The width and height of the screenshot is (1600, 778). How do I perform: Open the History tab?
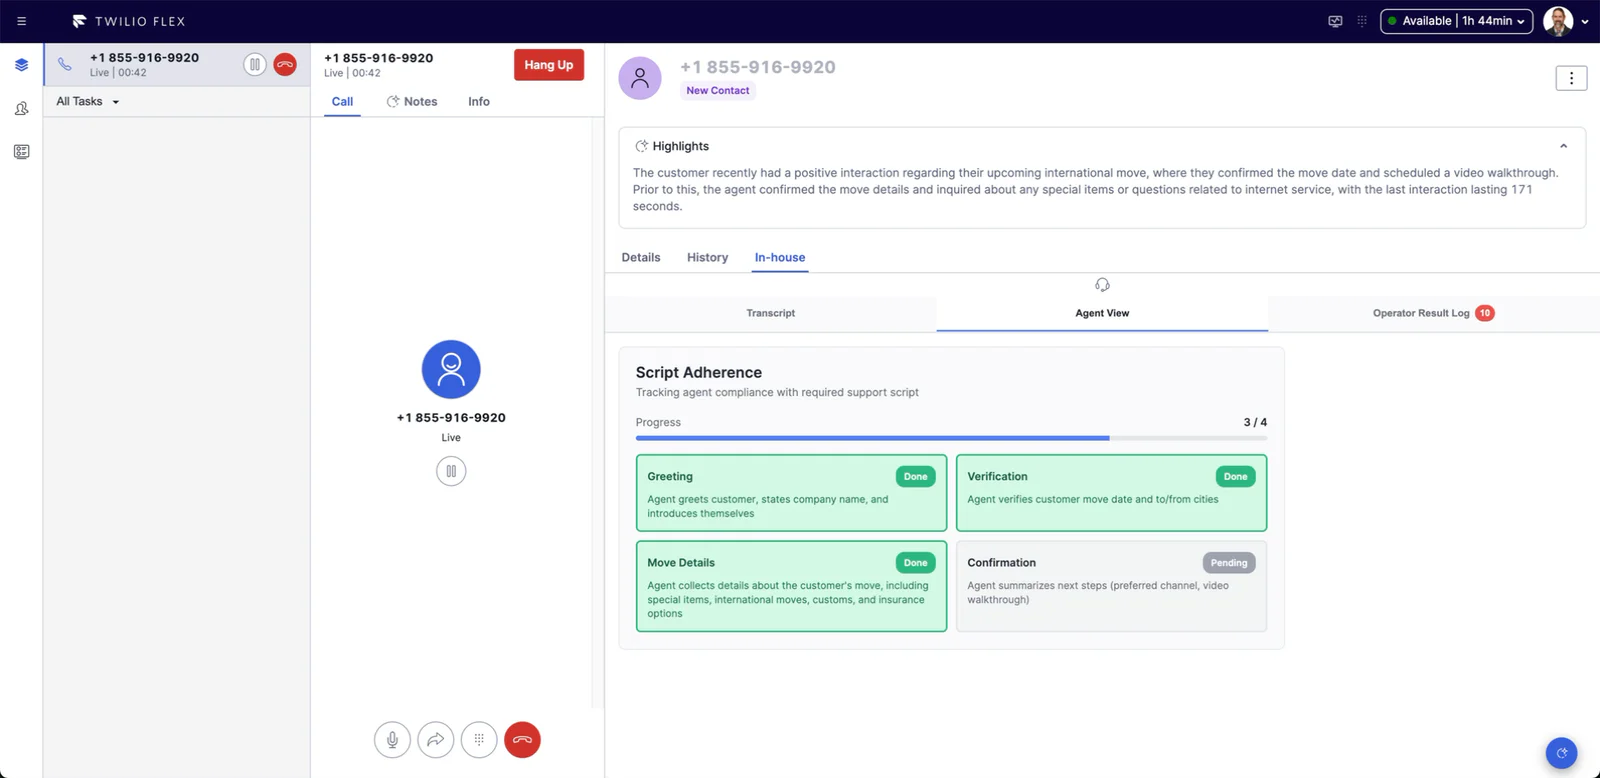[x=707, y=258]
